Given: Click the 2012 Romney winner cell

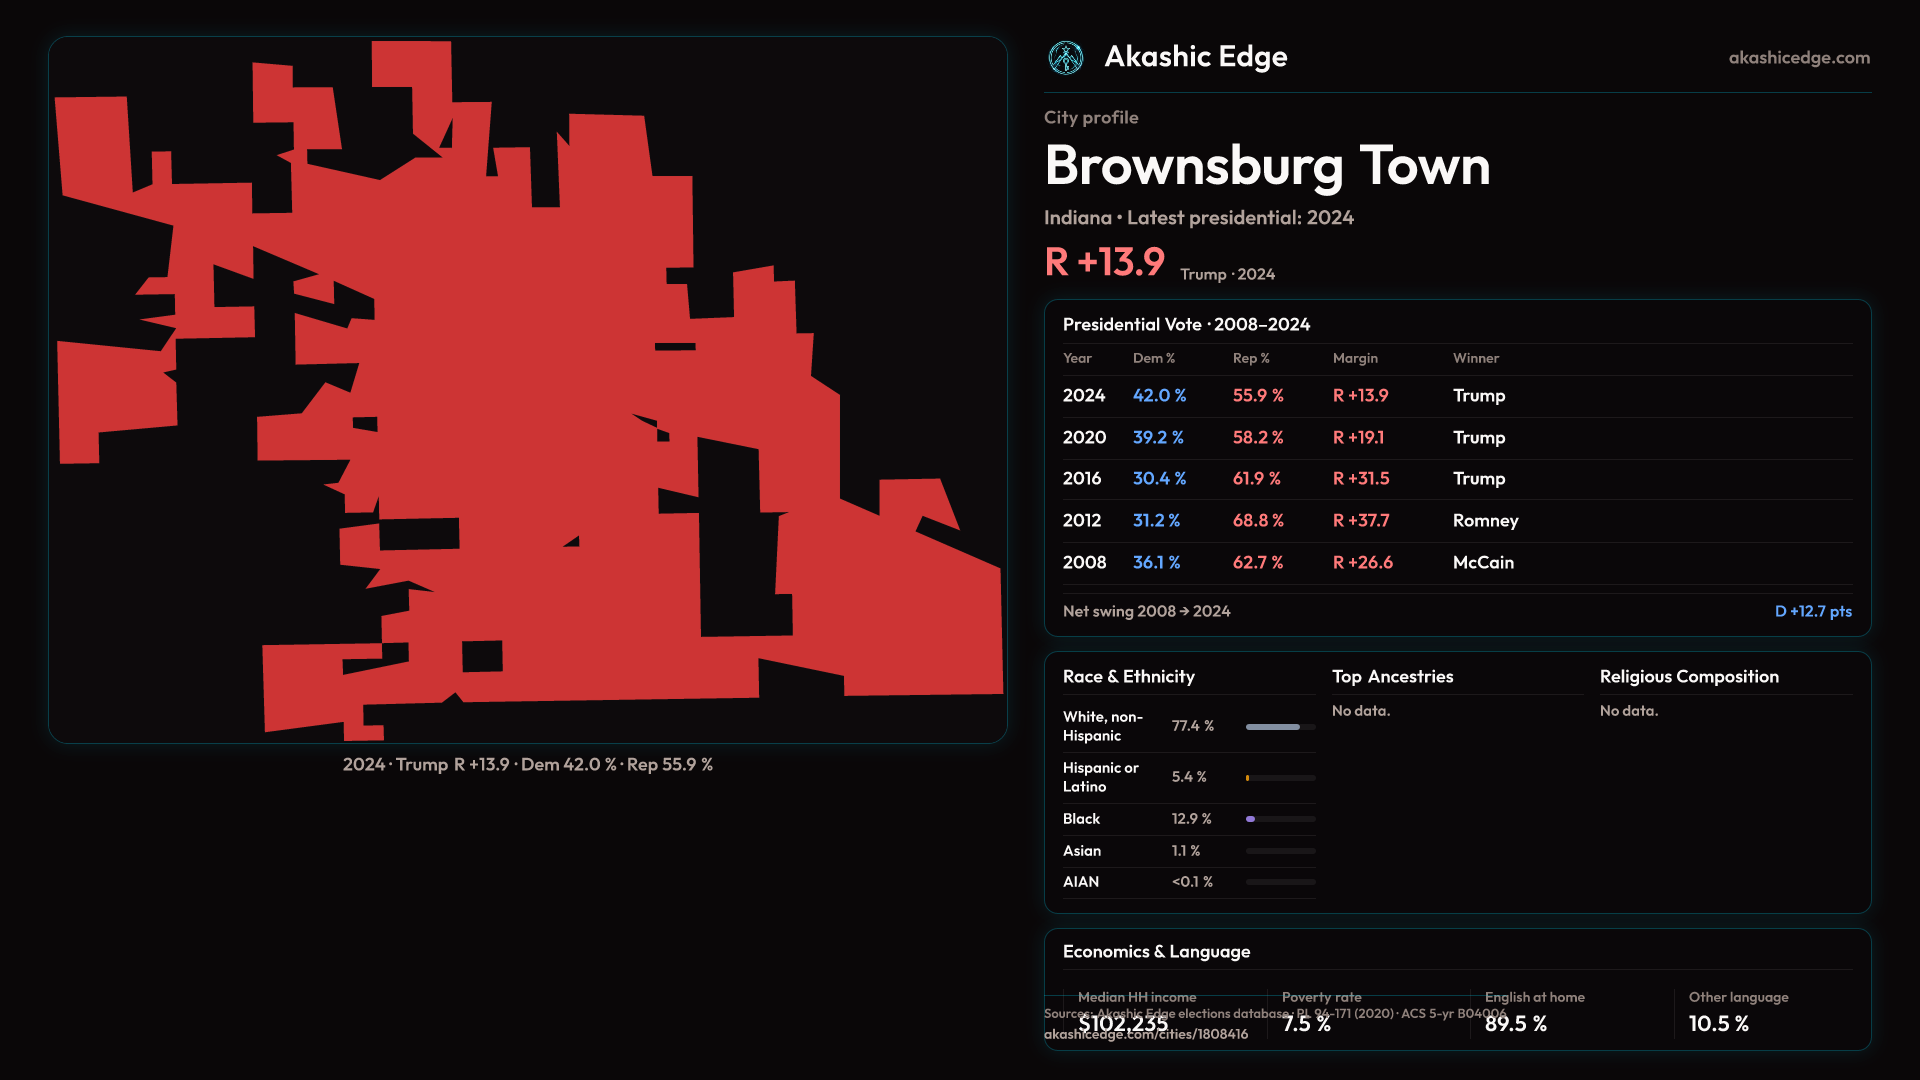Looking at the screenshot, I should [1484, 521].
